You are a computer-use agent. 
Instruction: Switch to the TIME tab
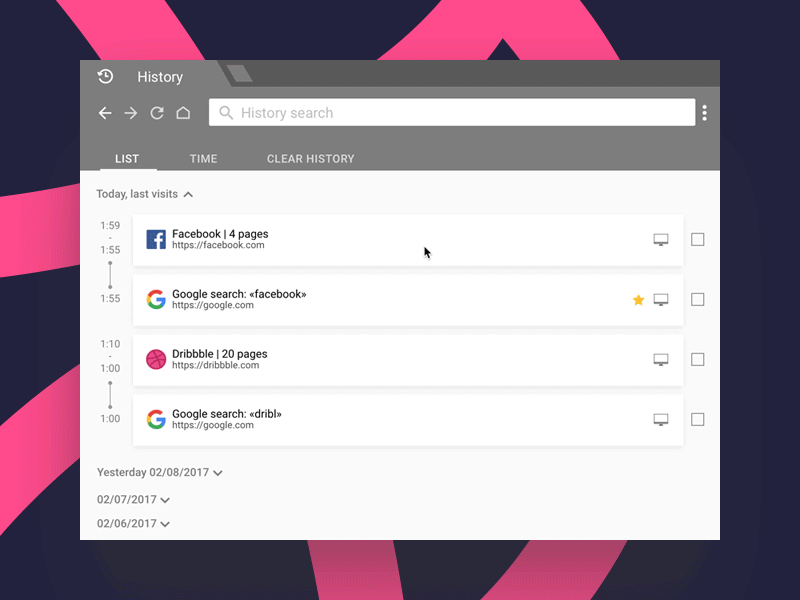[203, 159]
